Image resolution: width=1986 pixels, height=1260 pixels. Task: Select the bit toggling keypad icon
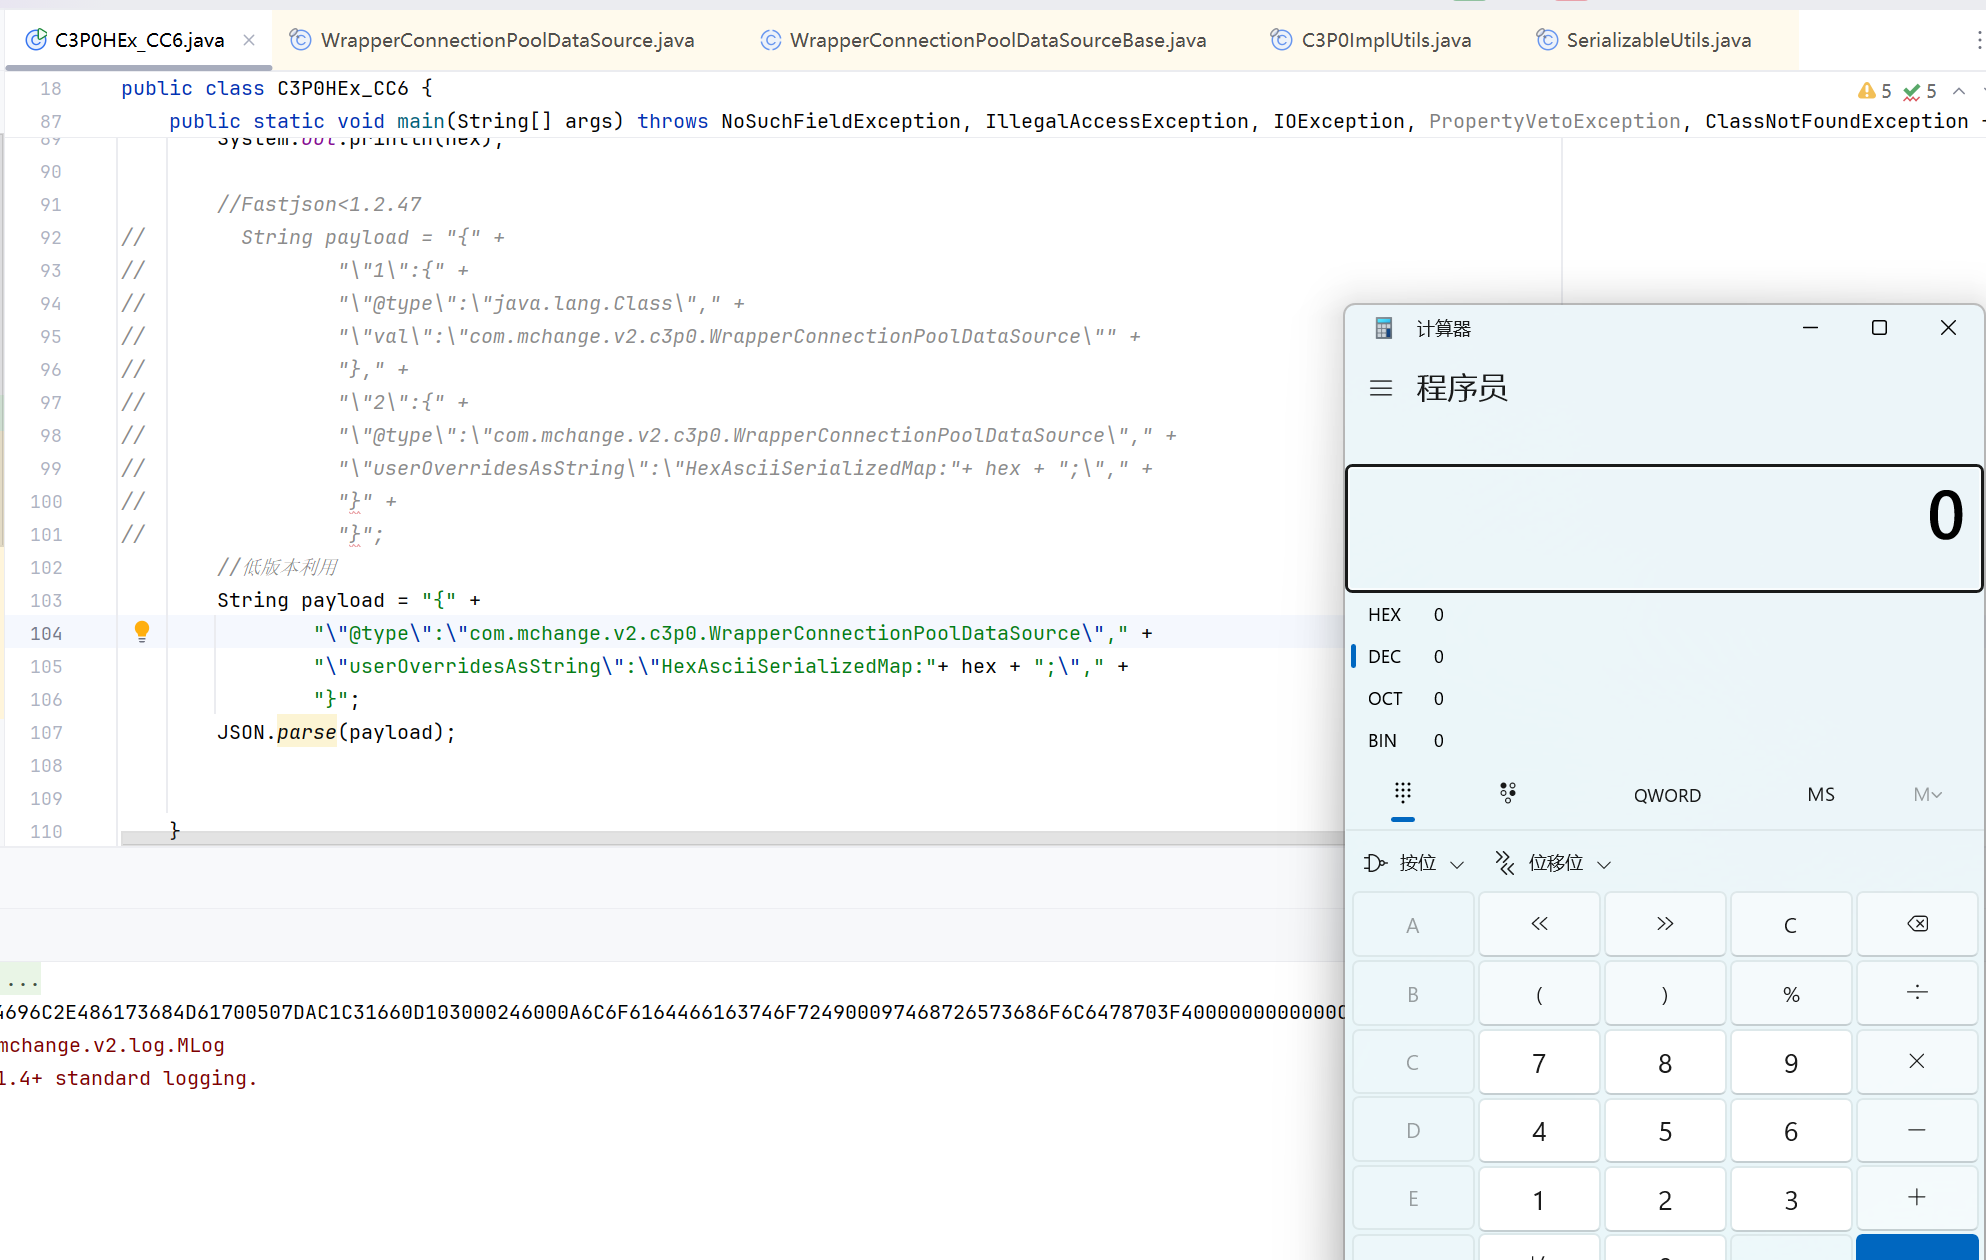pos(1508,793)
